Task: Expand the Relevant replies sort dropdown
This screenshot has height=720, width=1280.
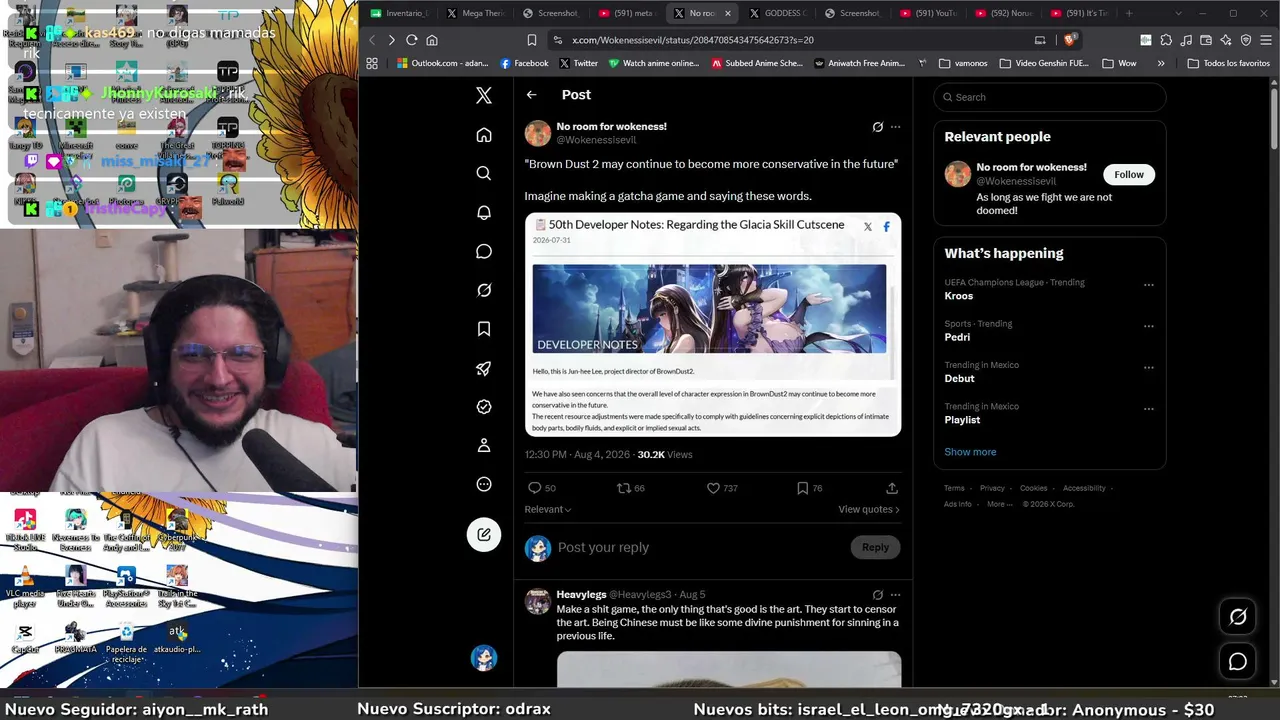Action: pyautogui.click(x=548, y=509)
